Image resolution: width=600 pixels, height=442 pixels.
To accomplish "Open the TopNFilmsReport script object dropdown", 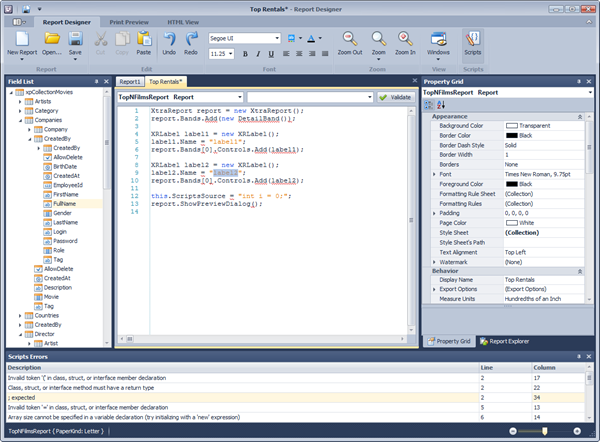I will pyautogui.click(x=240, y=97).
